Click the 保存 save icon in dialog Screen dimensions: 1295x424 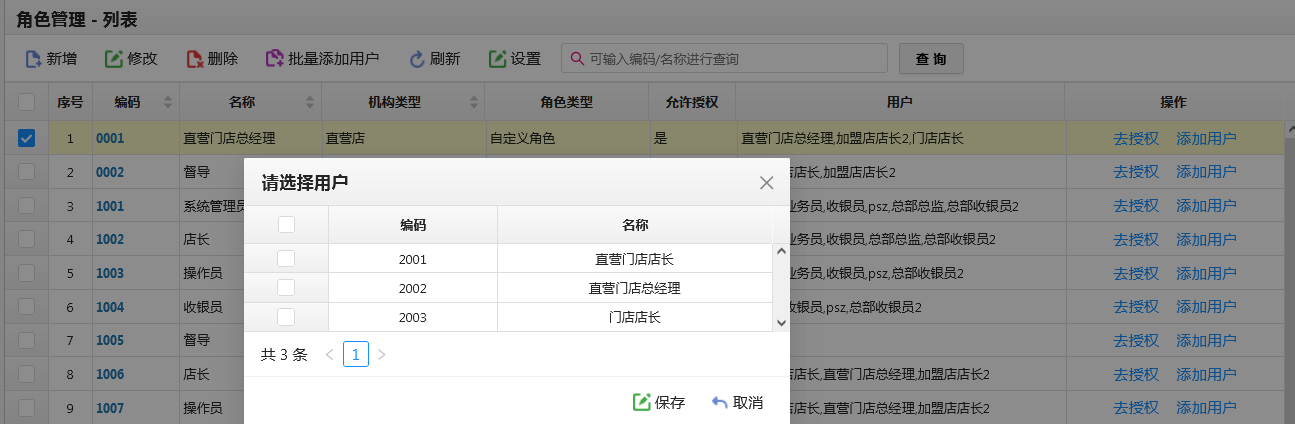(642, 402)
